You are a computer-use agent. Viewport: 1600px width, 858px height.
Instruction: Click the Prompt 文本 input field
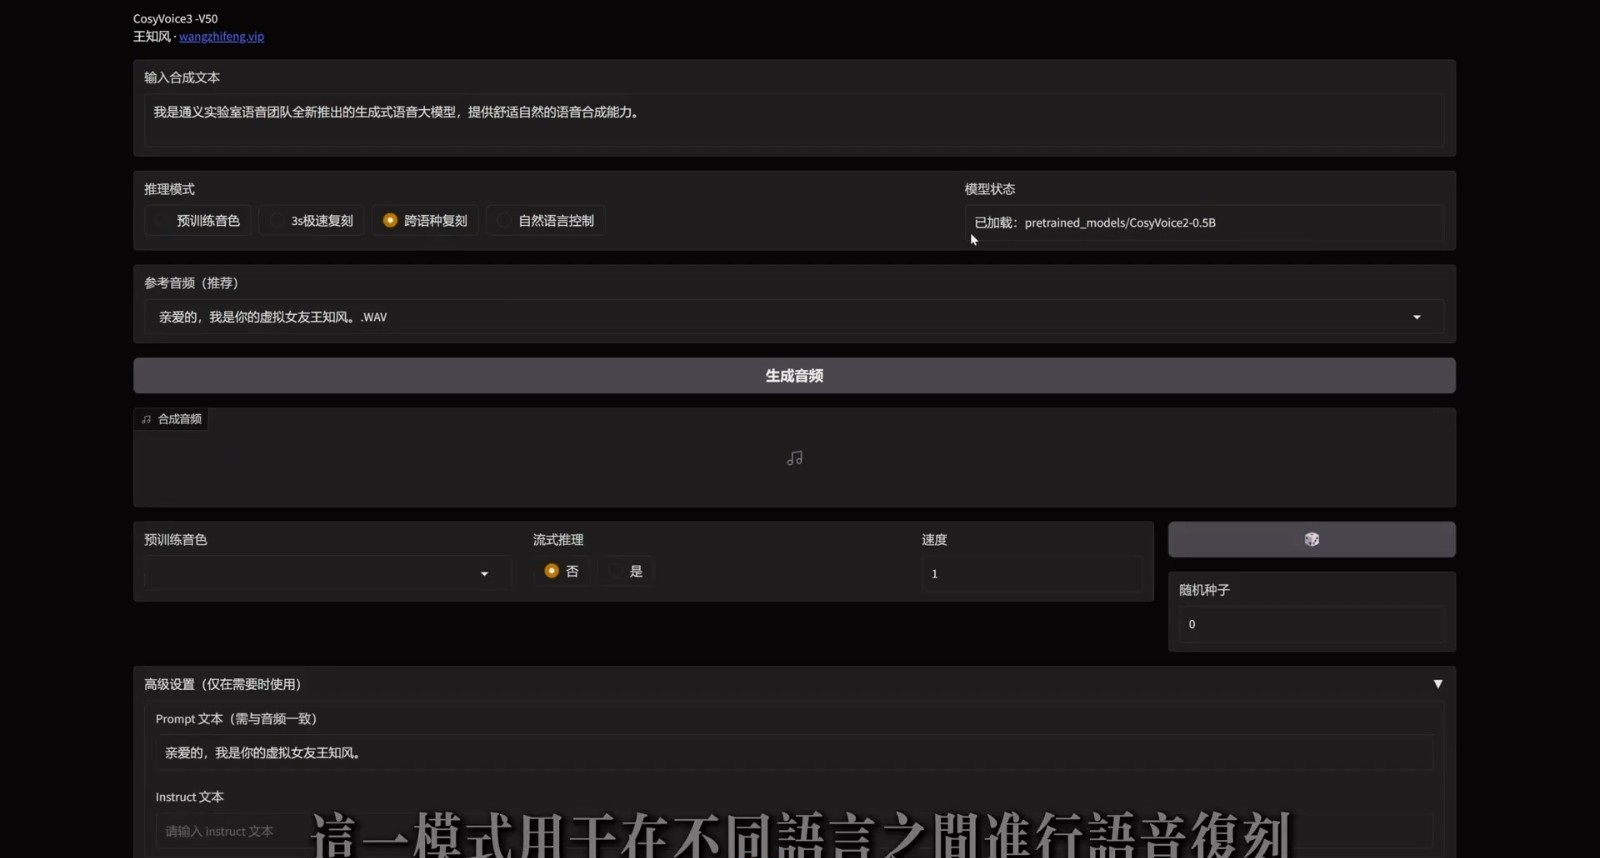coord(794,753)
